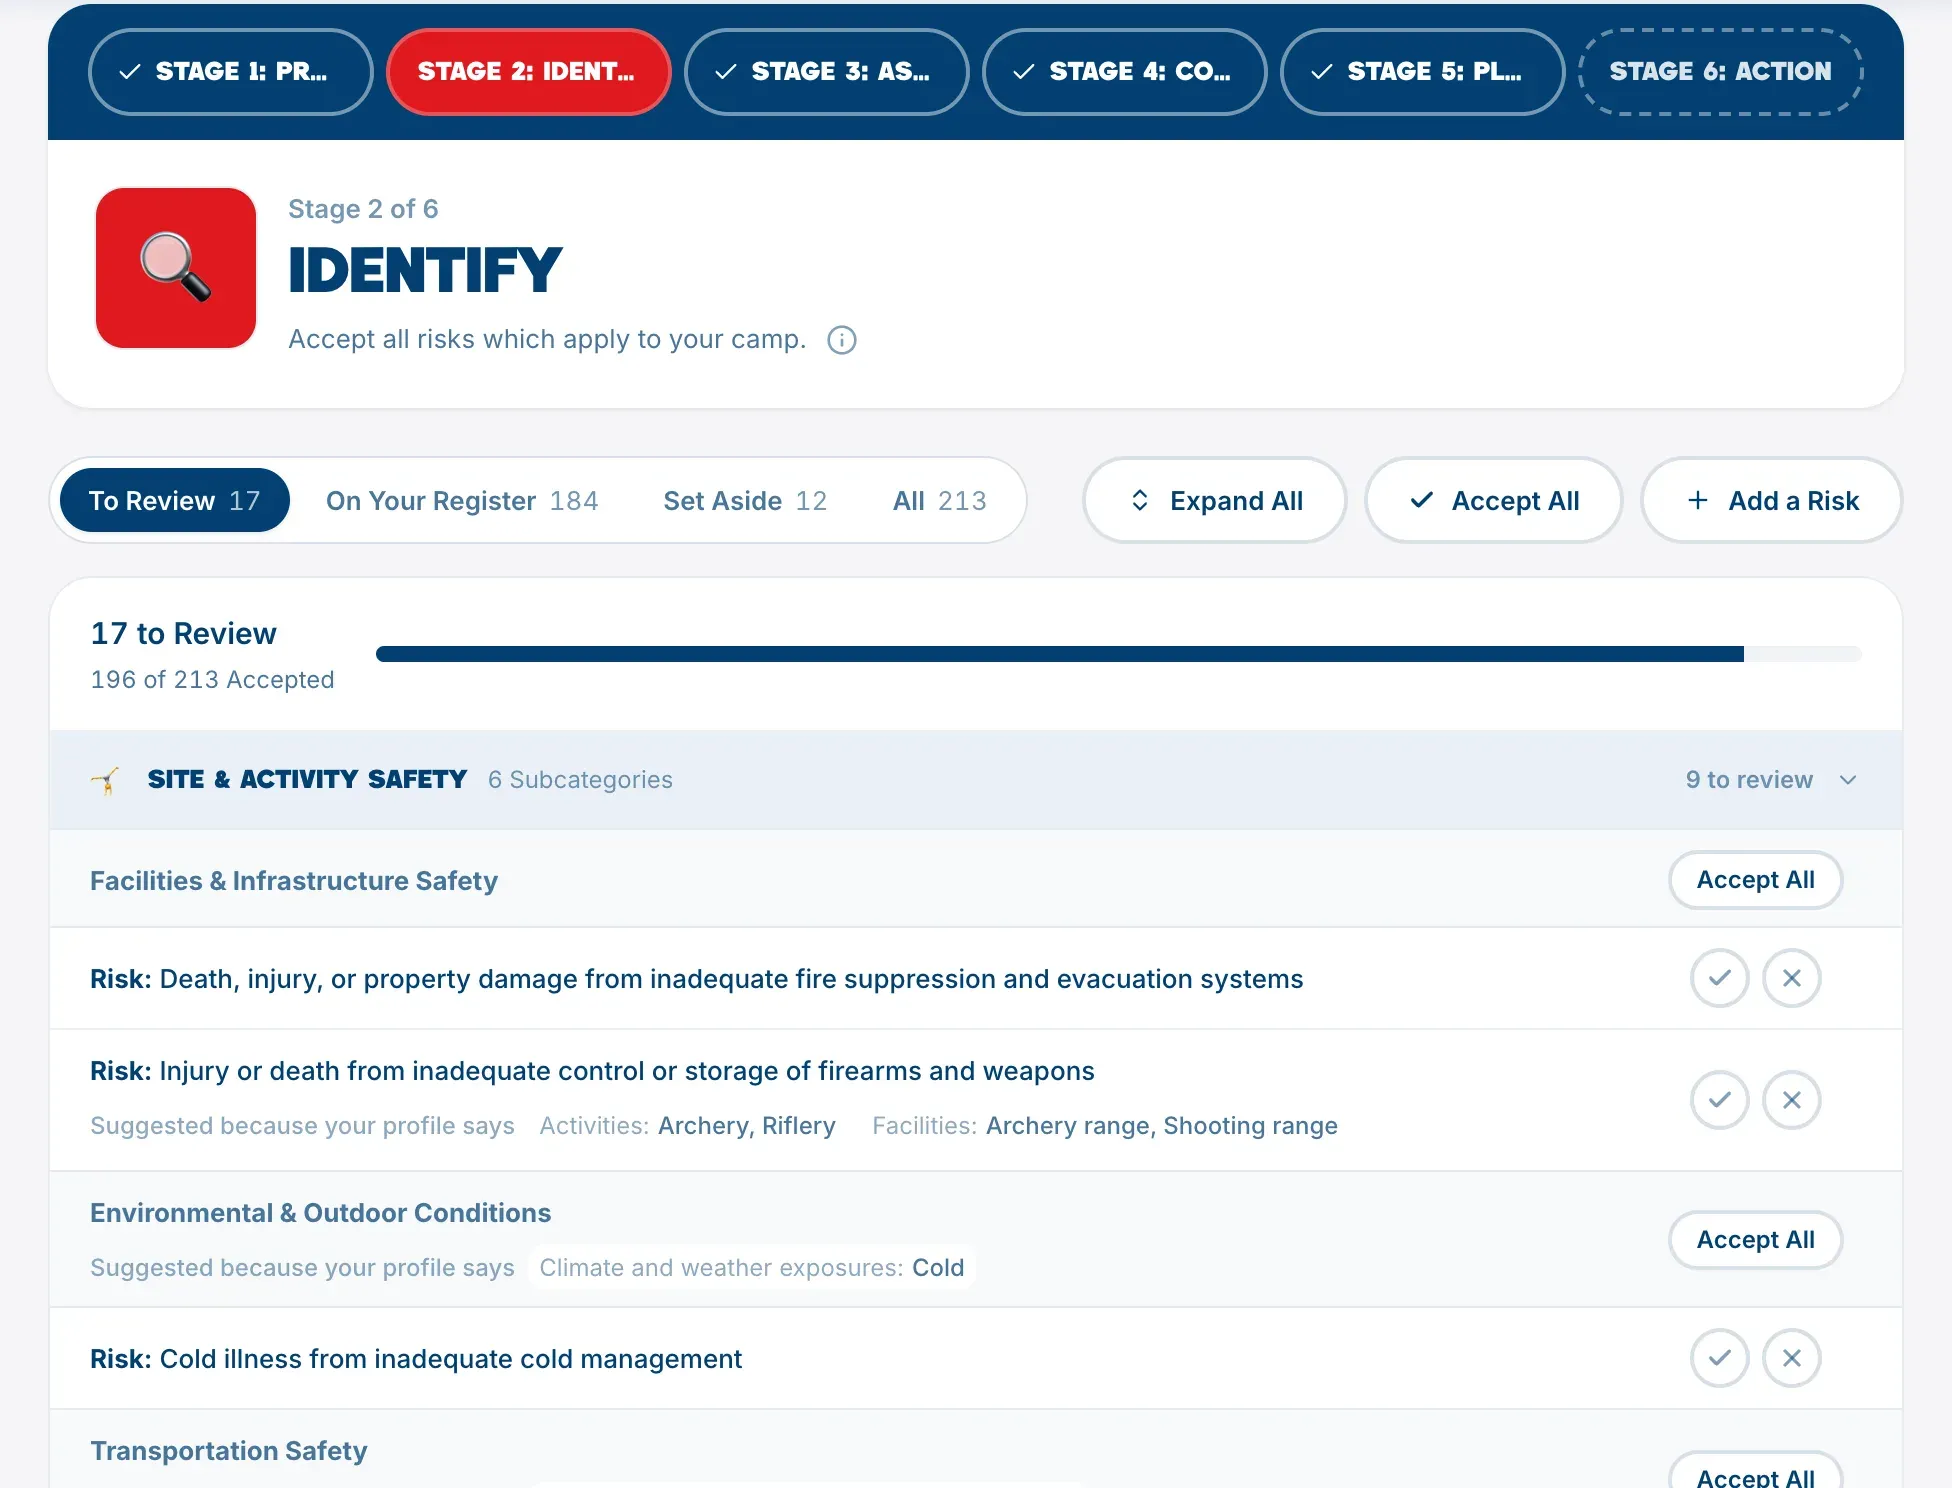Click 'Transportation Safety' subcategory title
The image size is (1952, 1488).
point(229,1451)
